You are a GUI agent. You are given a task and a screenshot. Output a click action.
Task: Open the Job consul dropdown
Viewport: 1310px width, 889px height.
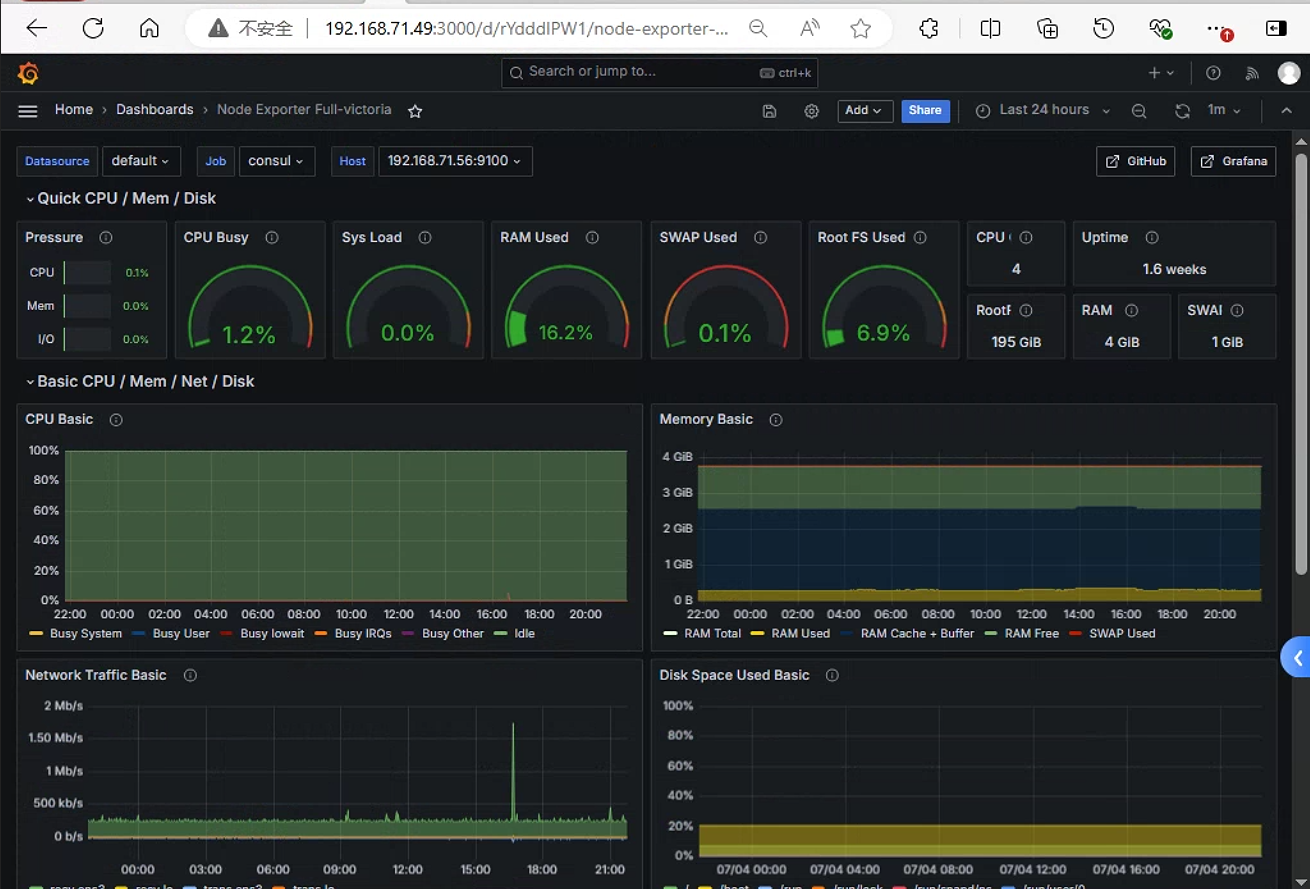tap(277, 161)
